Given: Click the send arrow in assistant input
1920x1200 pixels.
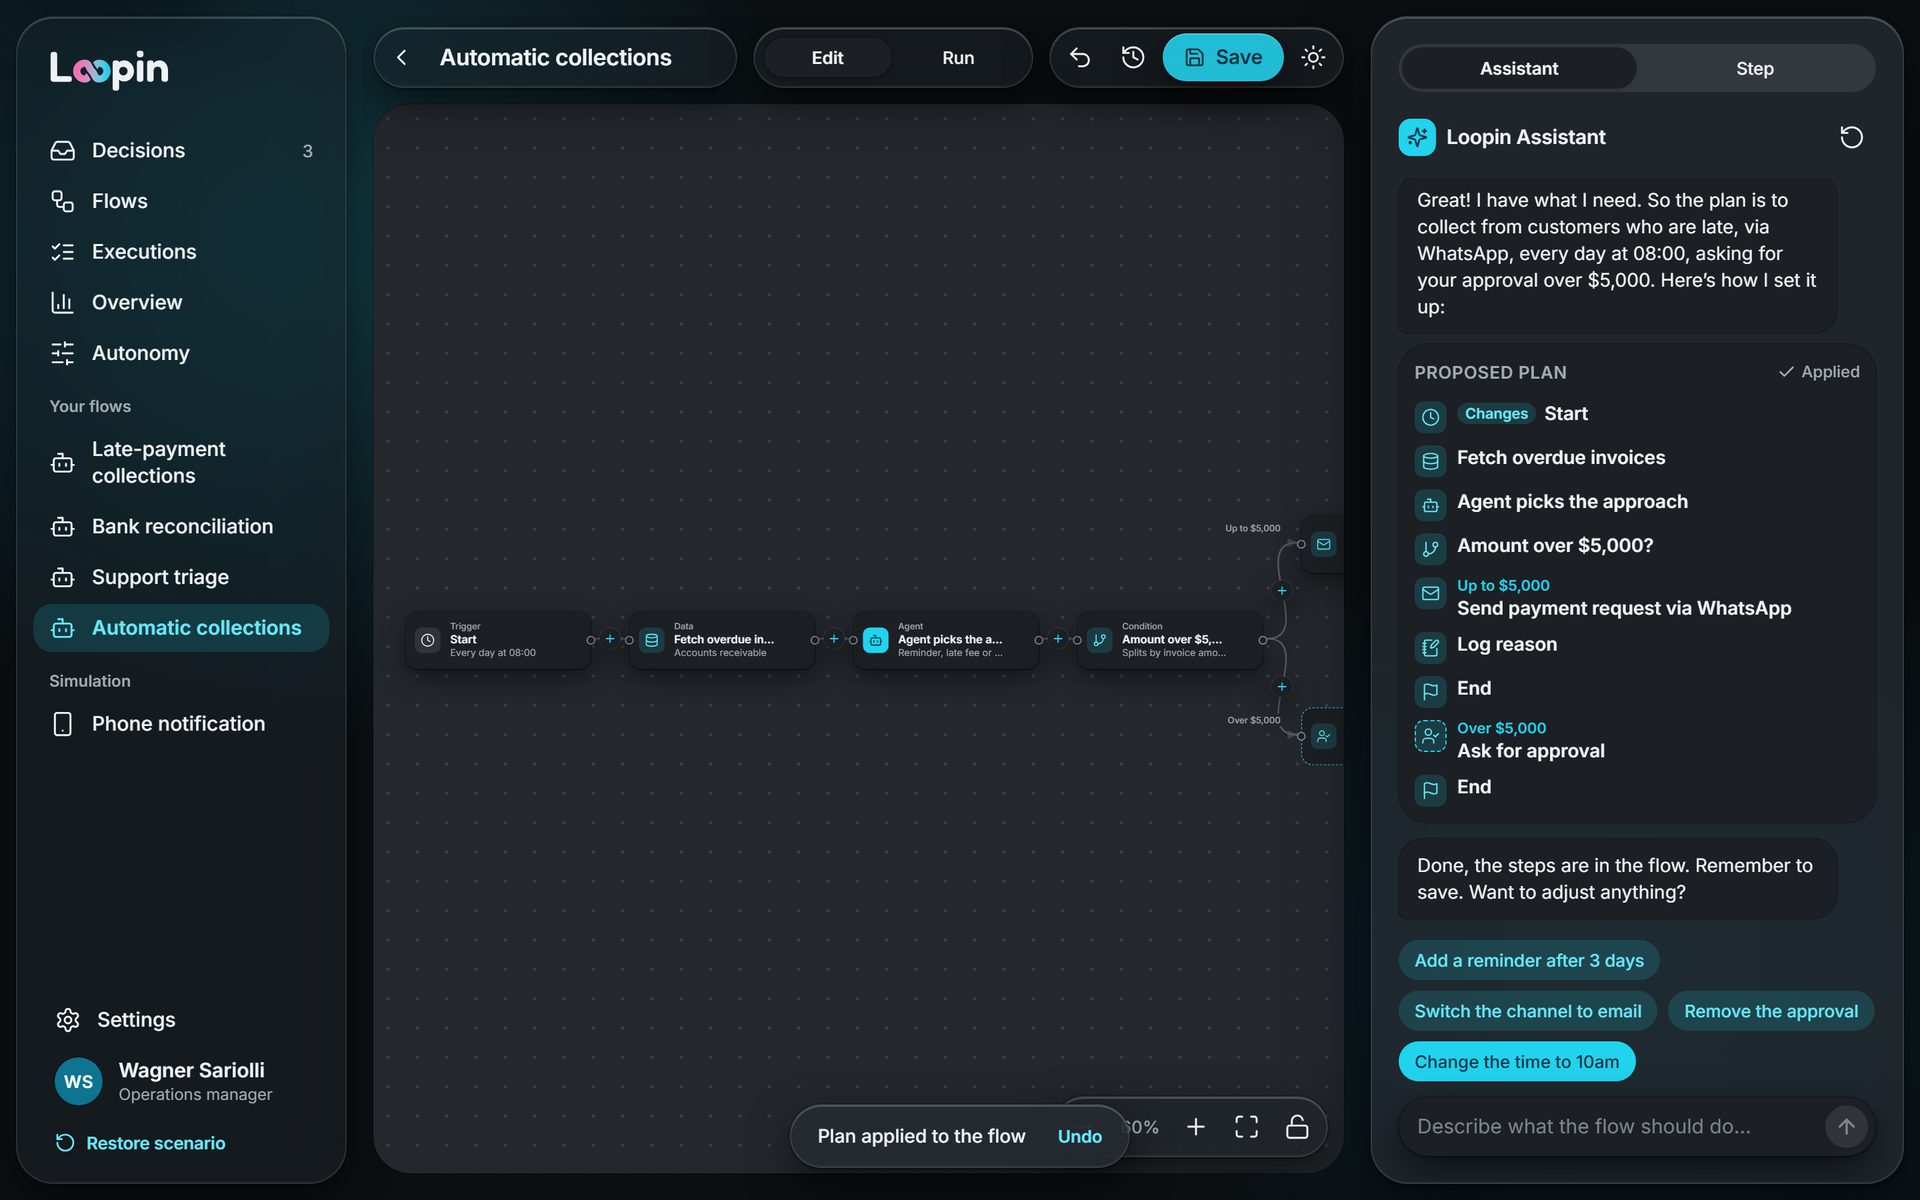Looking at the screenshot, I should coord(1846,1126).
